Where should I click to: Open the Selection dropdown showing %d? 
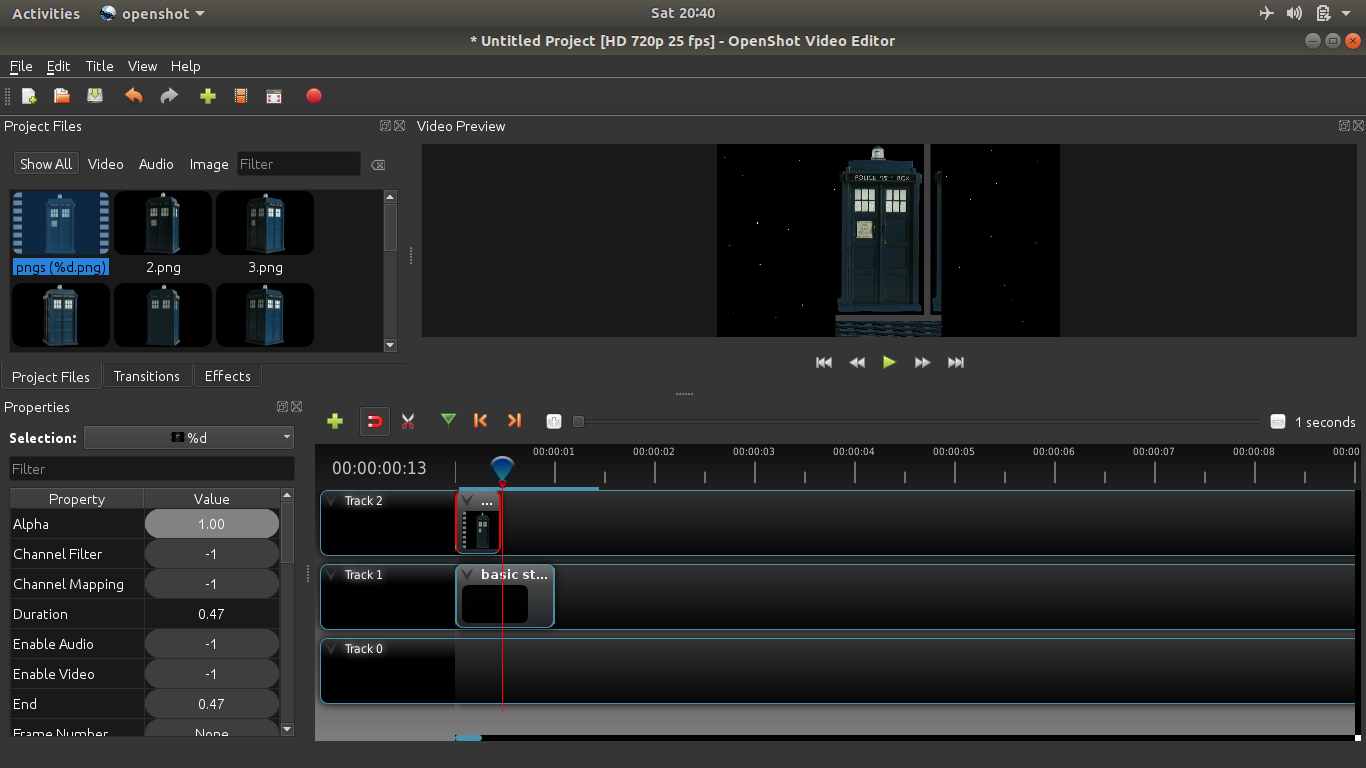(x=189, y=438)
